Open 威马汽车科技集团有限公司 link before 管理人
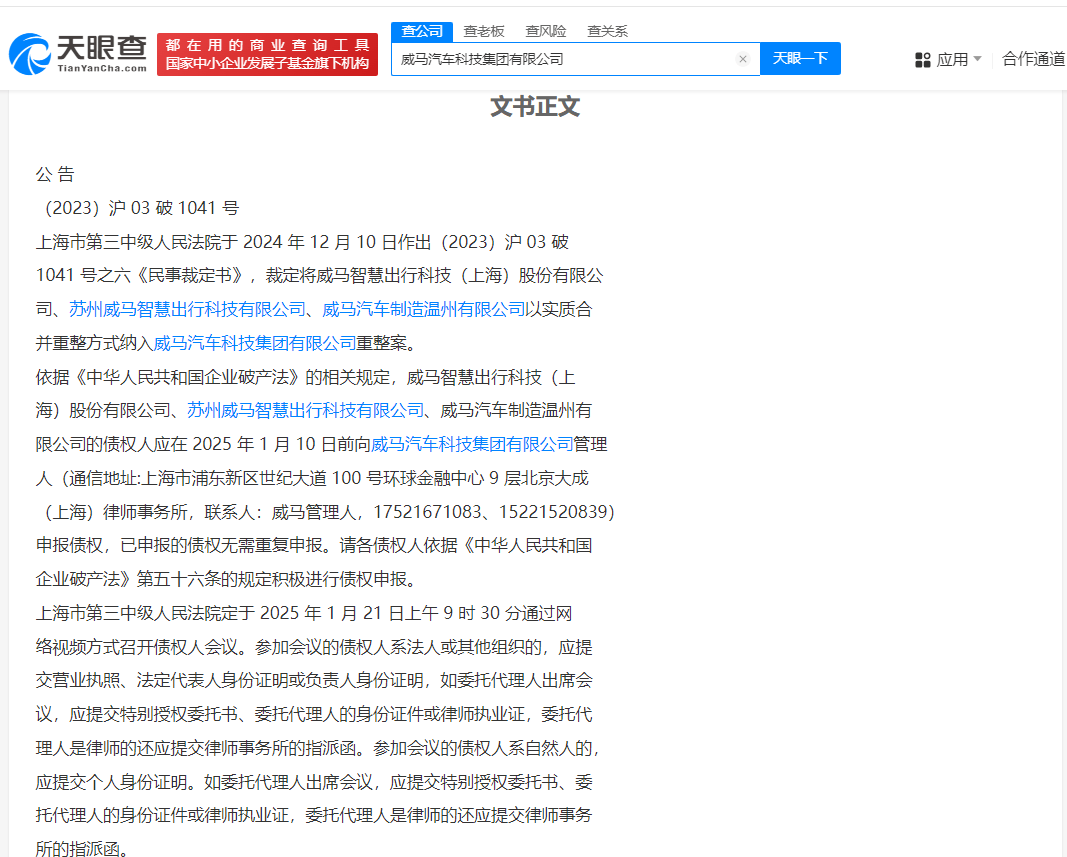 (x=472, y=444)
